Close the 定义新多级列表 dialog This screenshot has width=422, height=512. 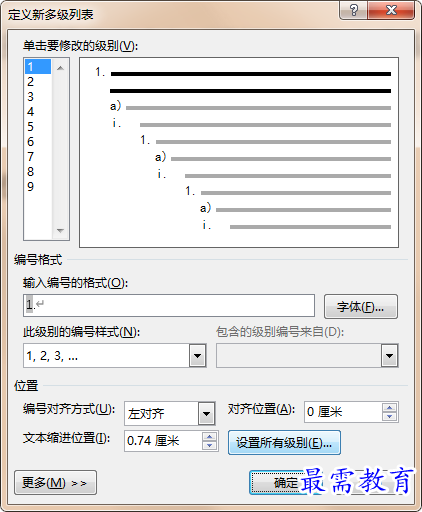(x=391, y=10)
